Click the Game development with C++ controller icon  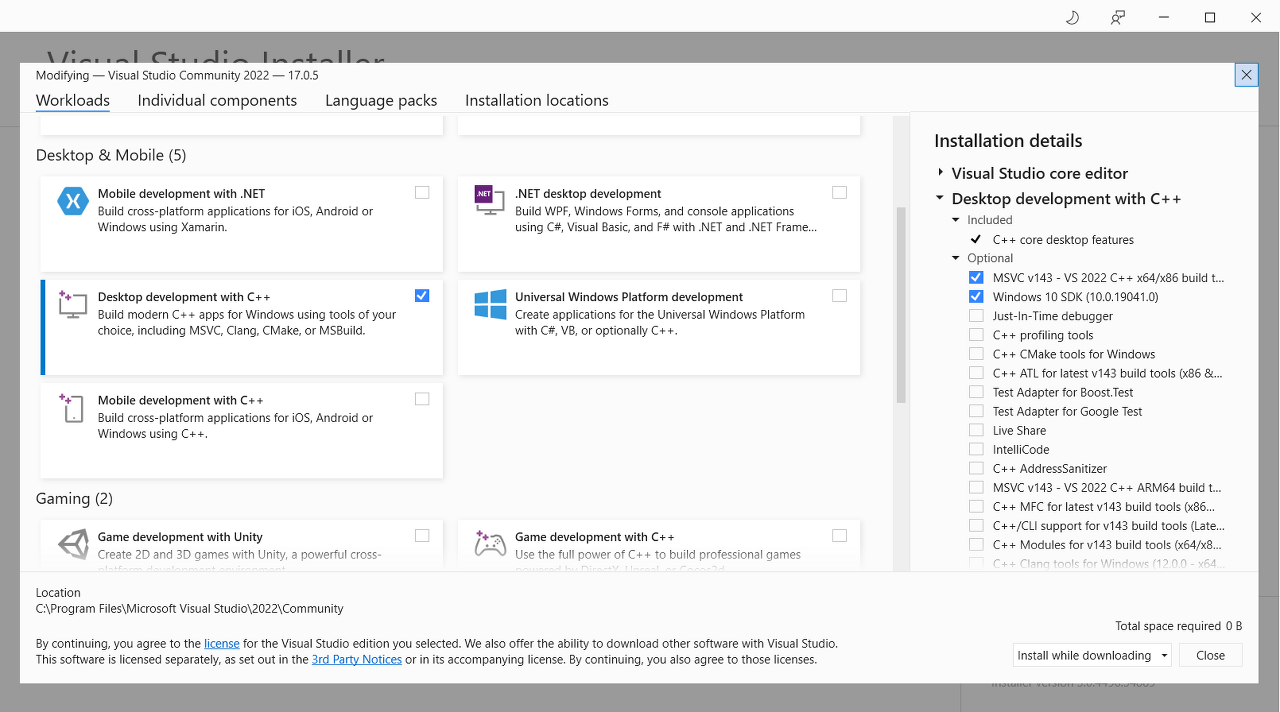point(490,545)
